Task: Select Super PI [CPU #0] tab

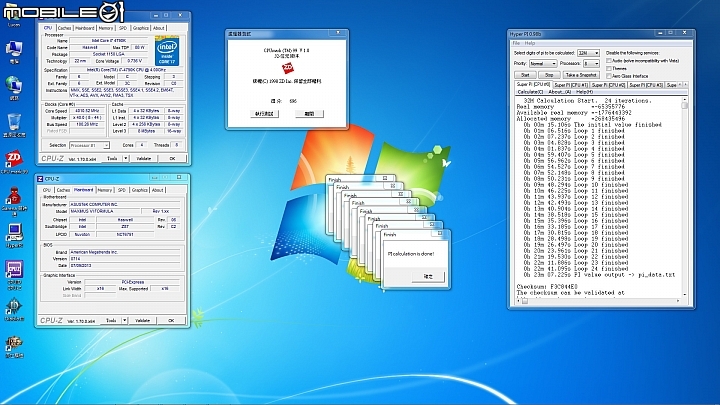Action: coord(533,84)
